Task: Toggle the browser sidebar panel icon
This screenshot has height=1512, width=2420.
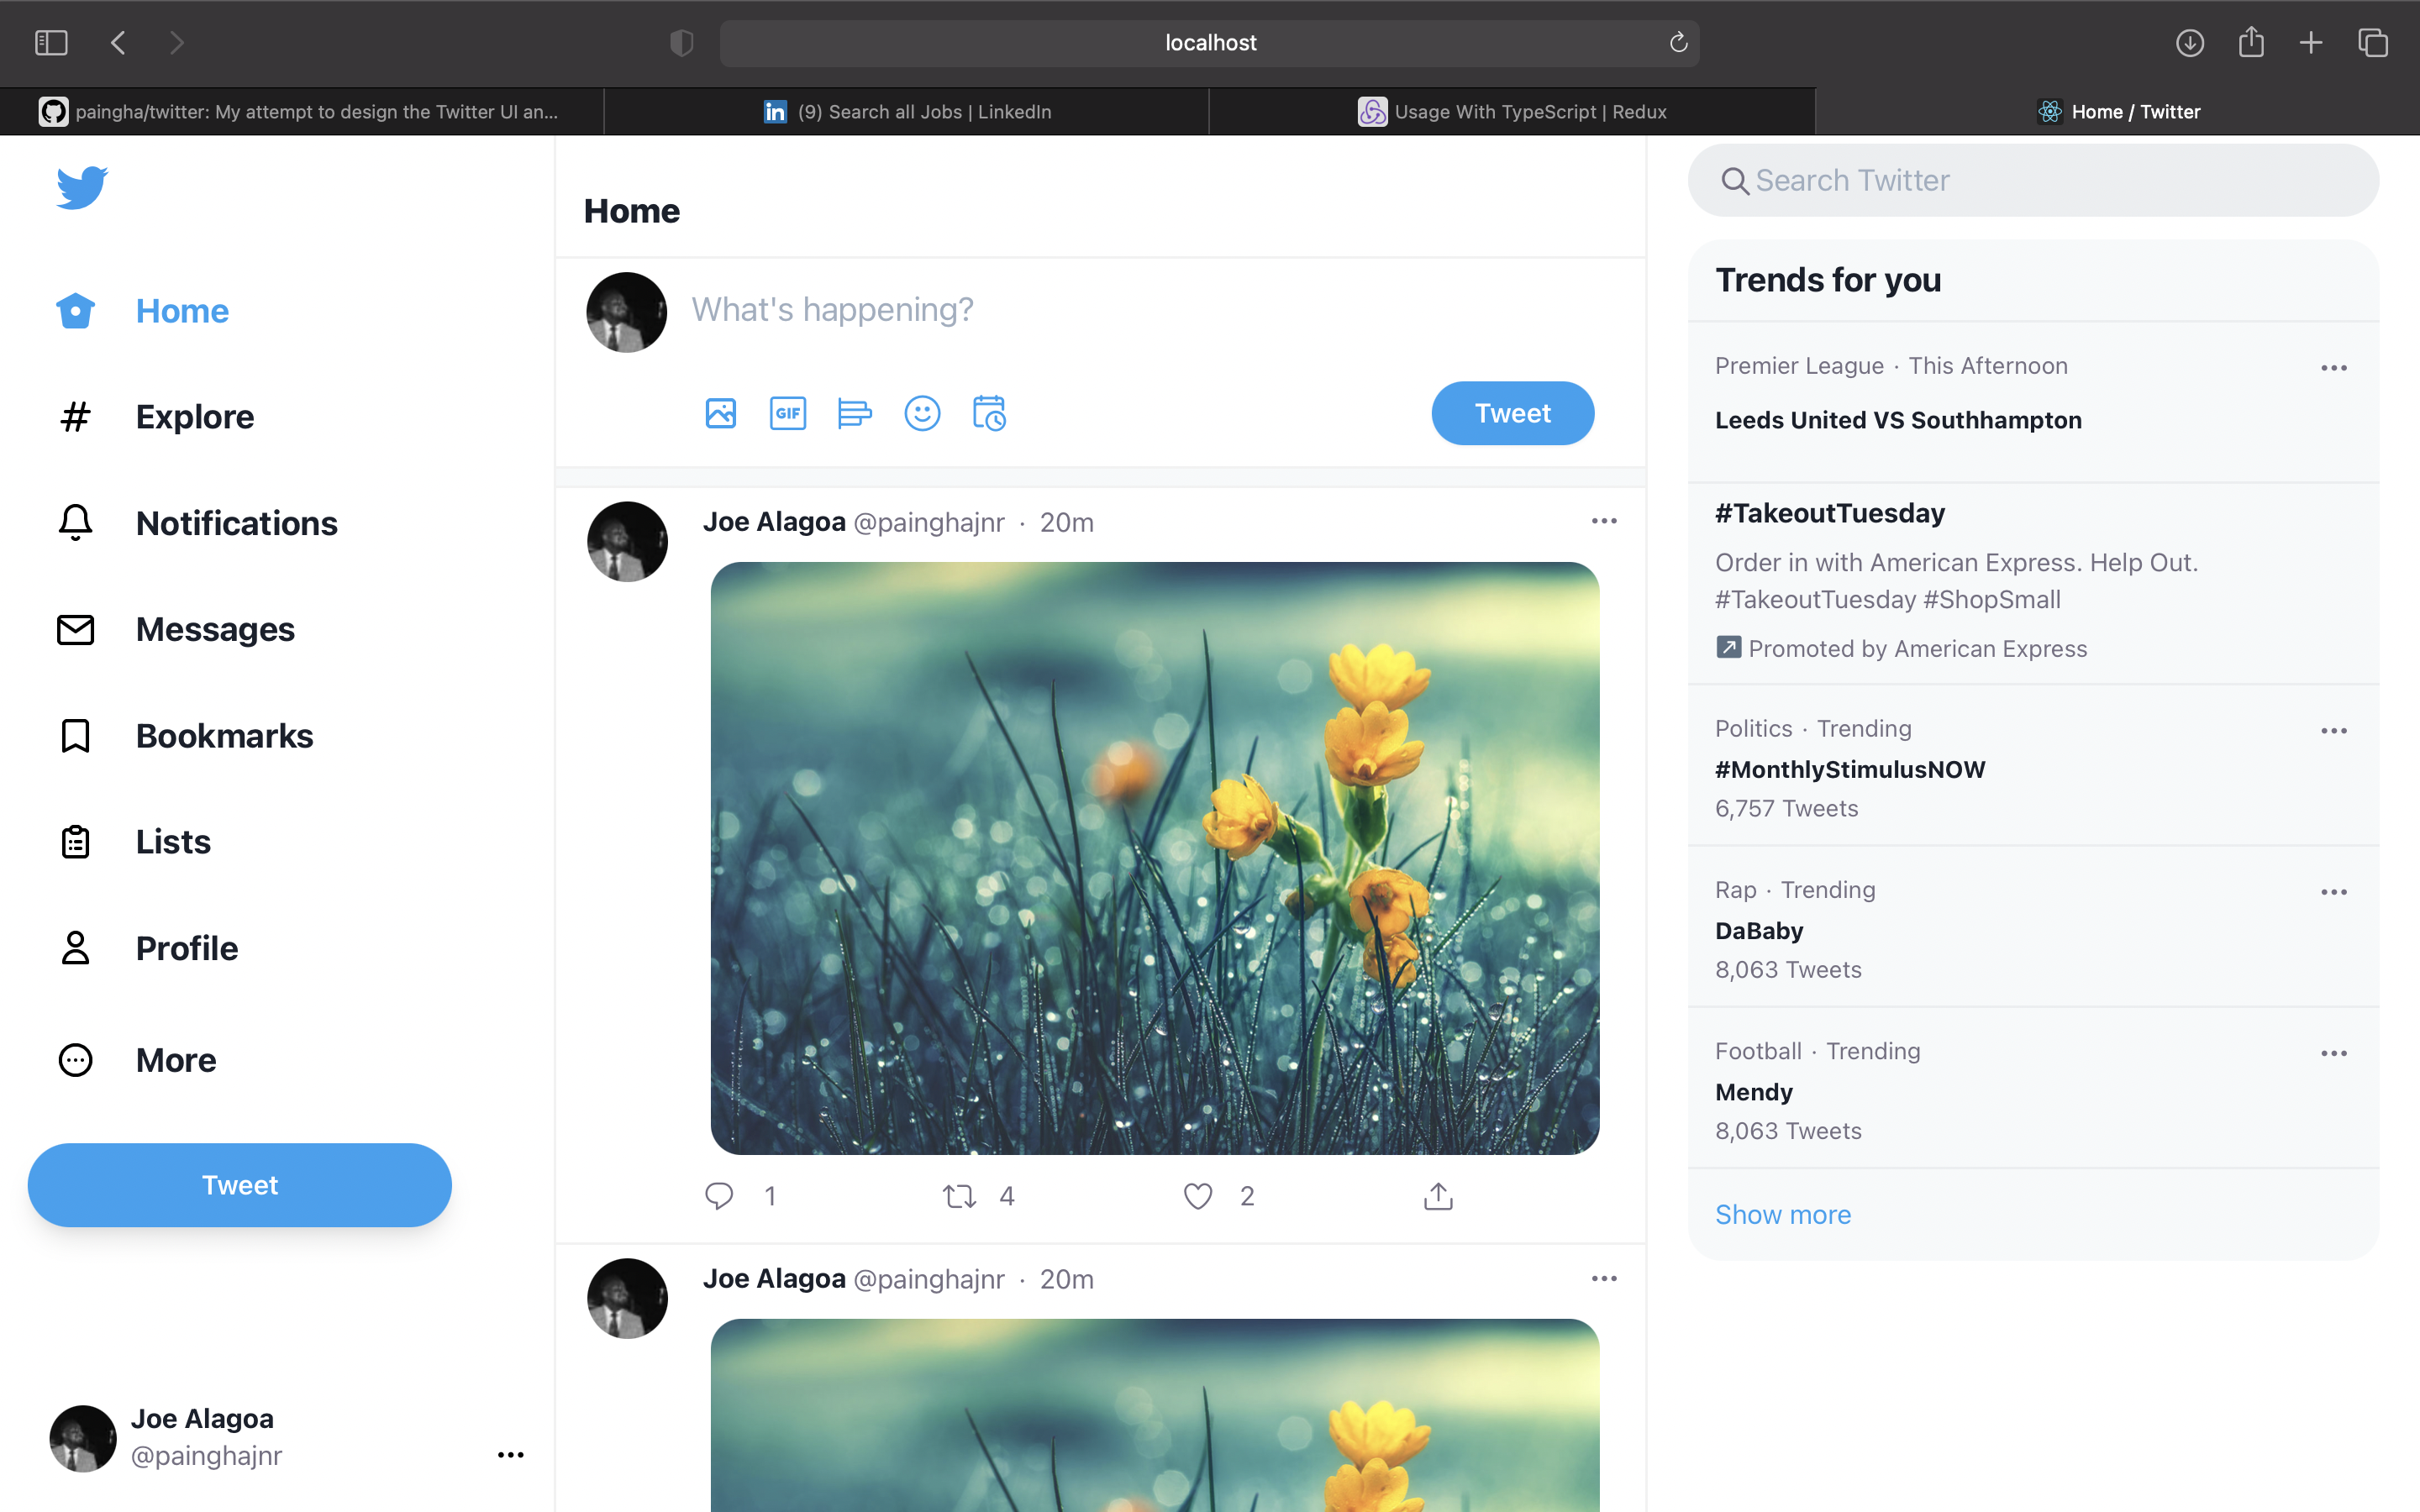Action: click(51, 43)
